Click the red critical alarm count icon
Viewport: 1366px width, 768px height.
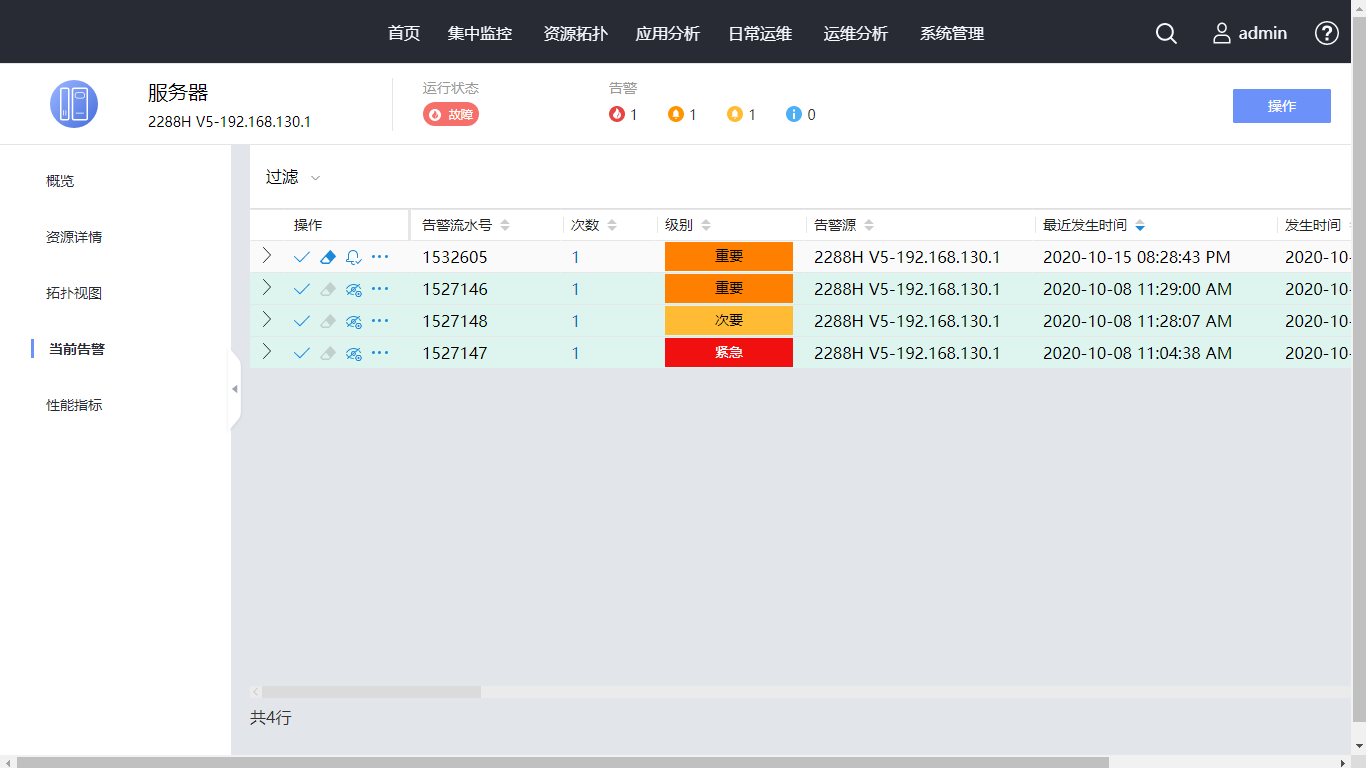(x=617, y=114)
